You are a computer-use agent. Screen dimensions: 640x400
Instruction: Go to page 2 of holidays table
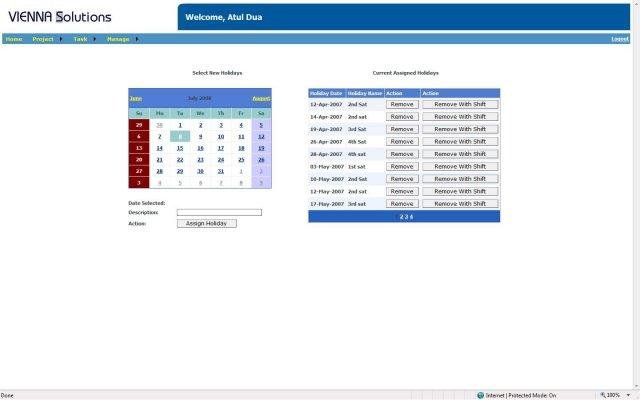pos(402,217)
